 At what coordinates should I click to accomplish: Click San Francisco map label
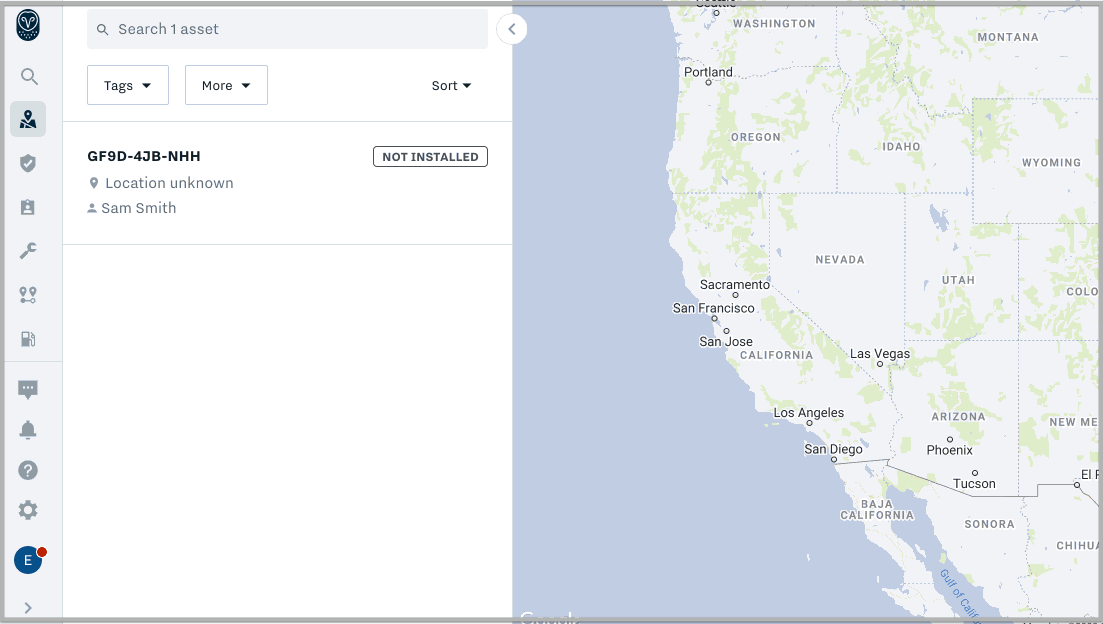713,308
